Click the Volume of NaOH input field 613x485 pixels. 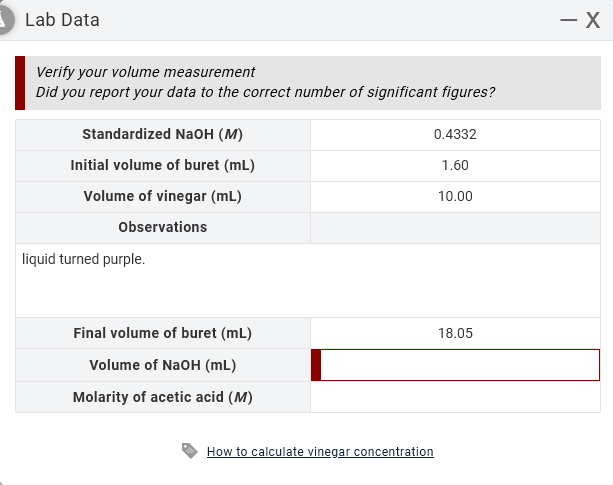tap(460, 365)
